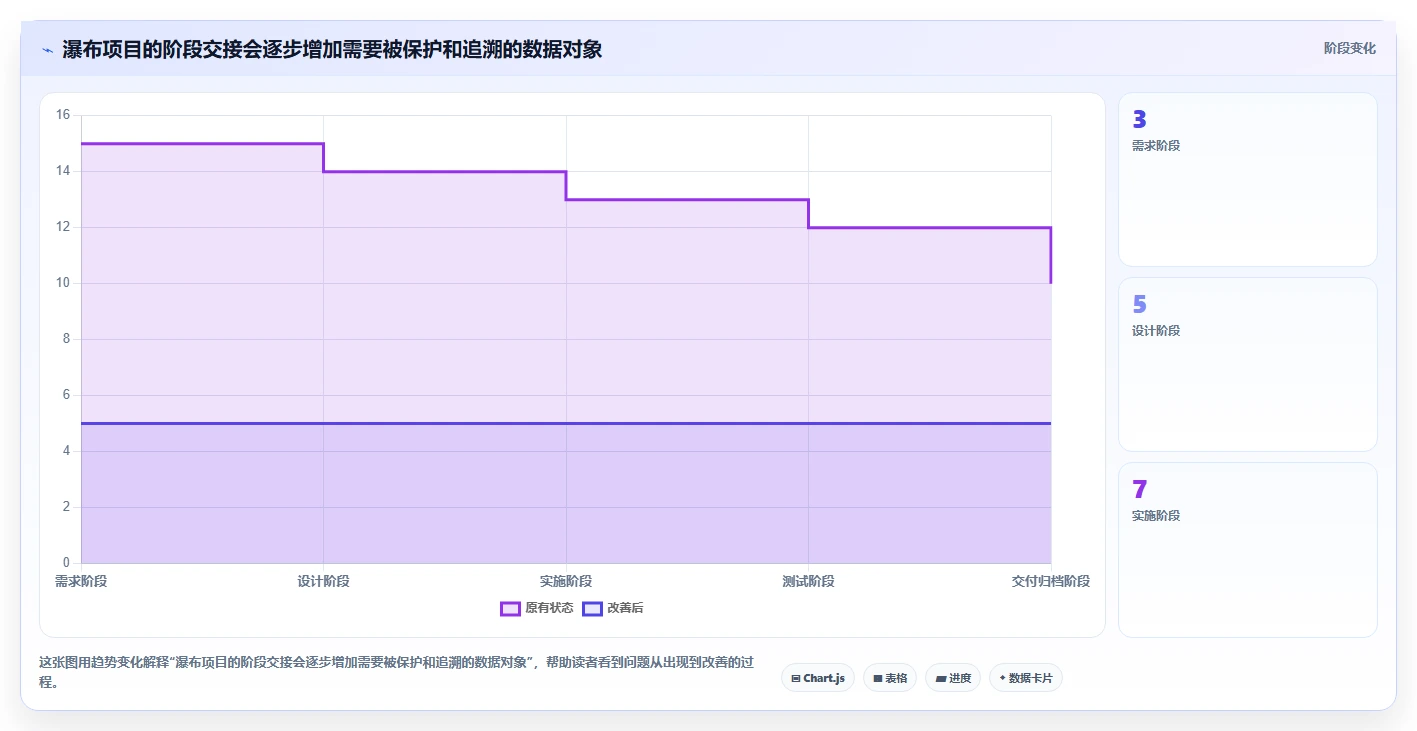
Task: Click the y-axis value 8
Action: pos(67,339)
